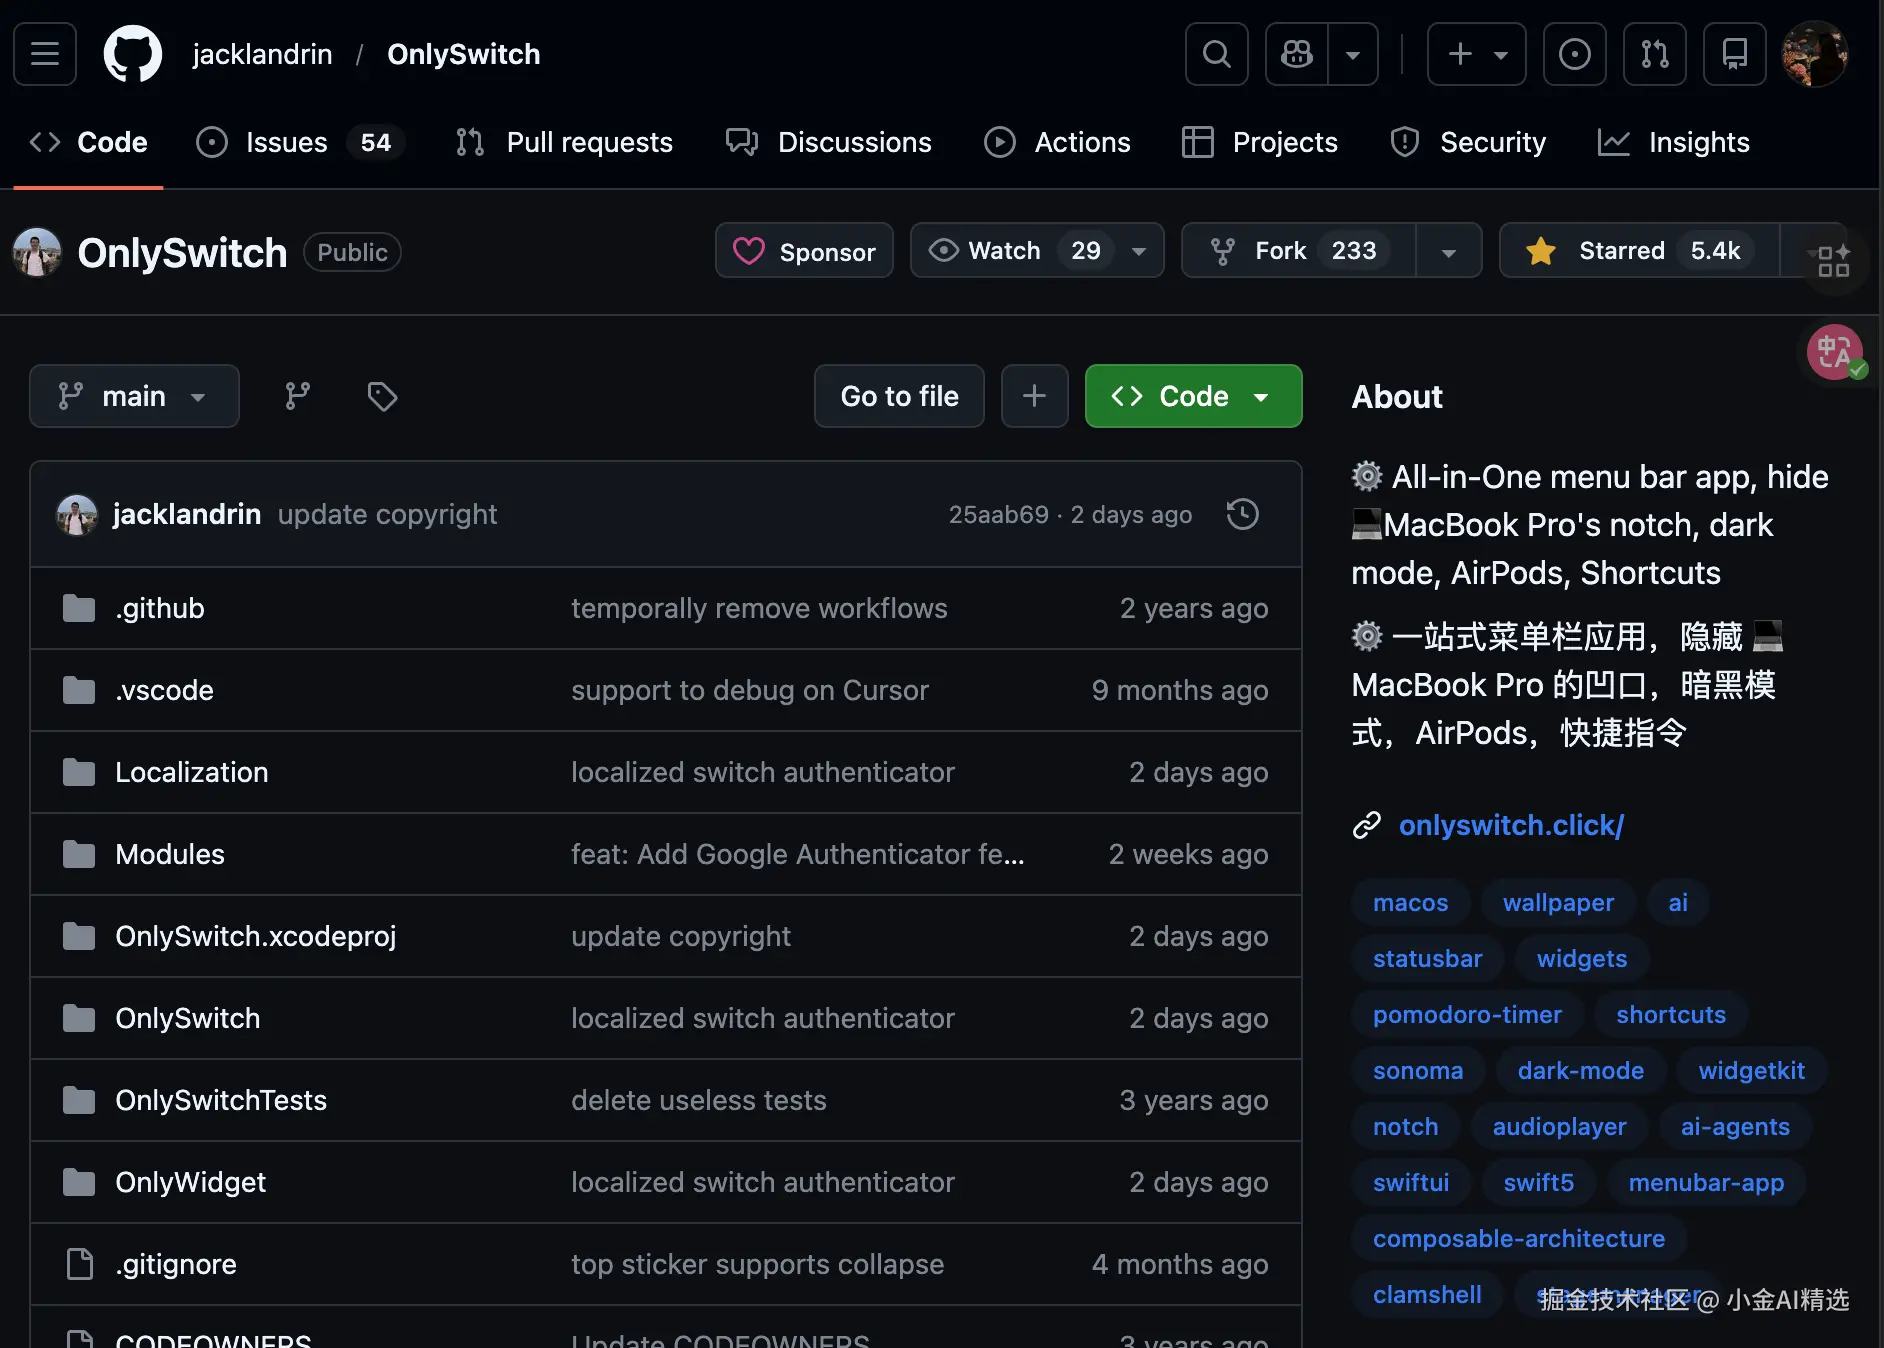This screenshot has width=1884, height=1348.
Task: Open the Pull requests tab
Action: click(564, 142)
